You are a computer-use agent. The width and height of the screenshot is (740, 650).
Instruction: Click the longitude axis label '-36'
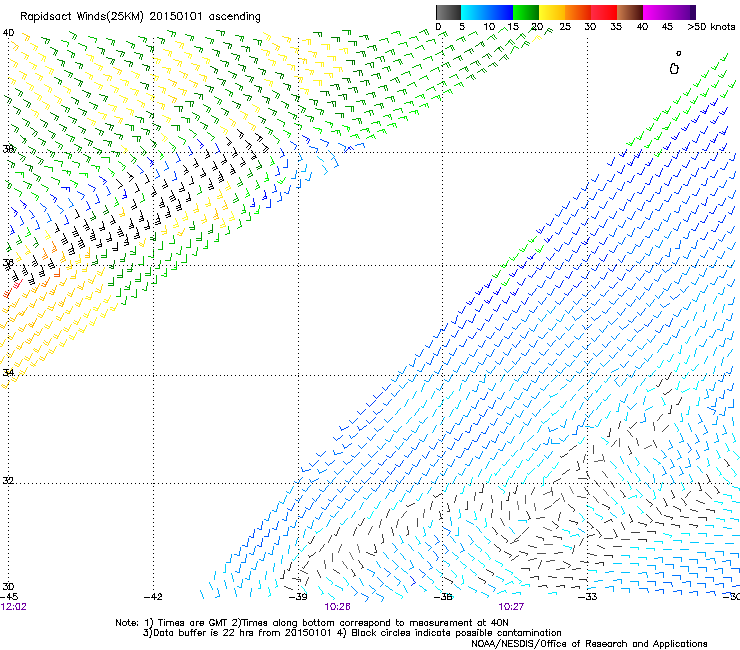[443, 597]
